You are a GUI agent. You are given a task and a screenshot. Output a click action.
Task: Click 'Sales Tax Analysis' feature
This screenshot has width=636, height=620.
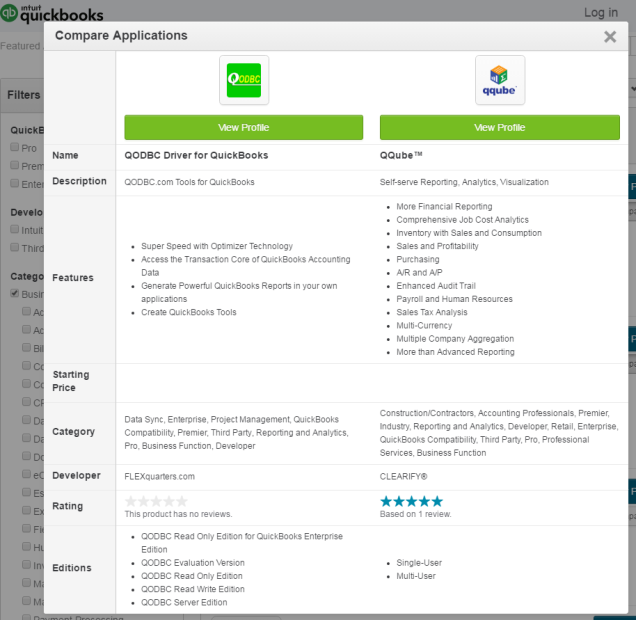coord(432,312)
